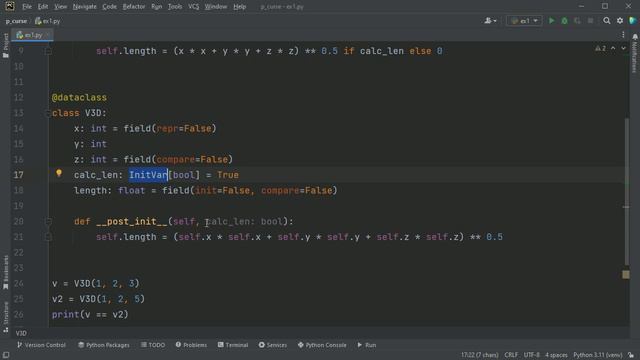Click the yellow warning stripe marker on scrollbar
The width and height of the screenshot is (640, 360).
click(x=626, y=275)
